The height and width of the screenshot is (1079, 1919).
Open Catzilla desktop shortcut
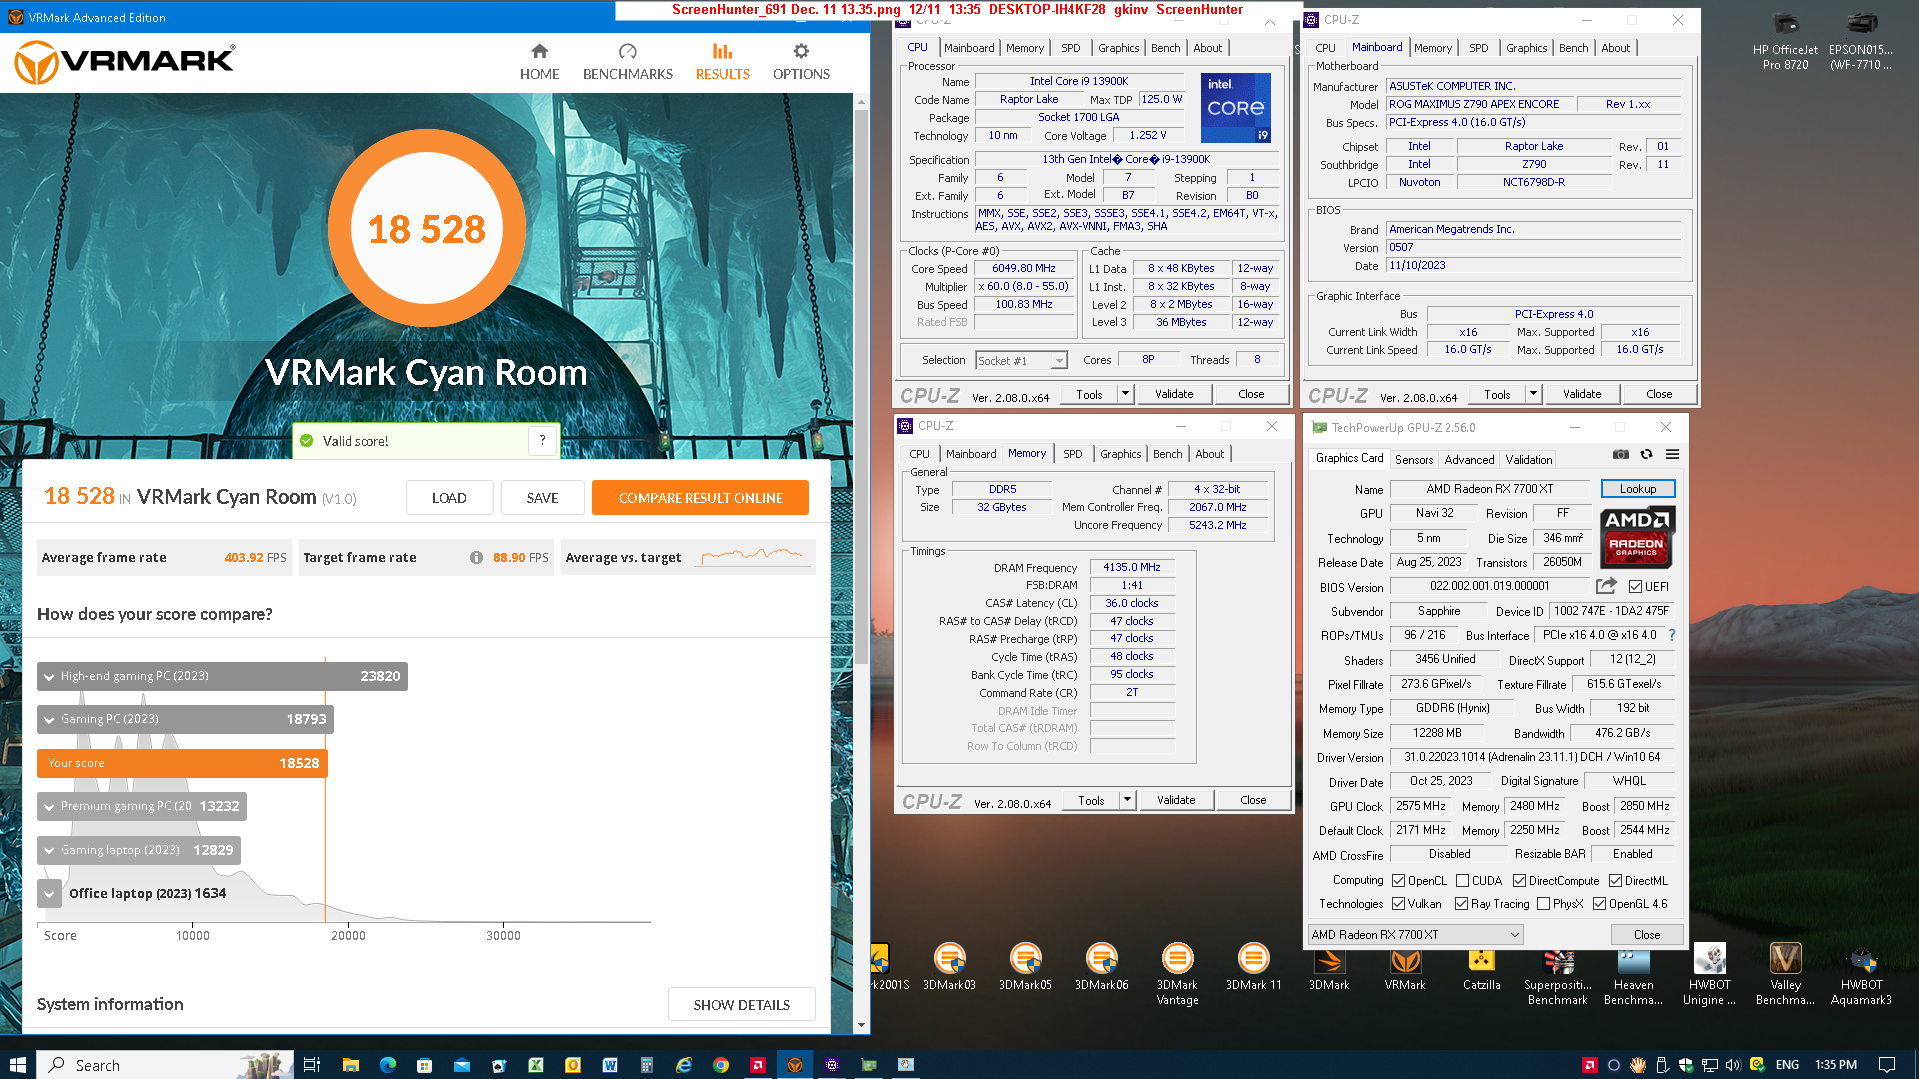pyautogui.click(x=1481, y=967)
